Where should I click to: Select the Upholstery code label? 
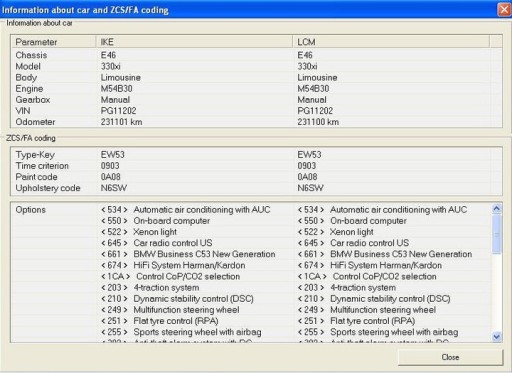[x=48, y=188]
